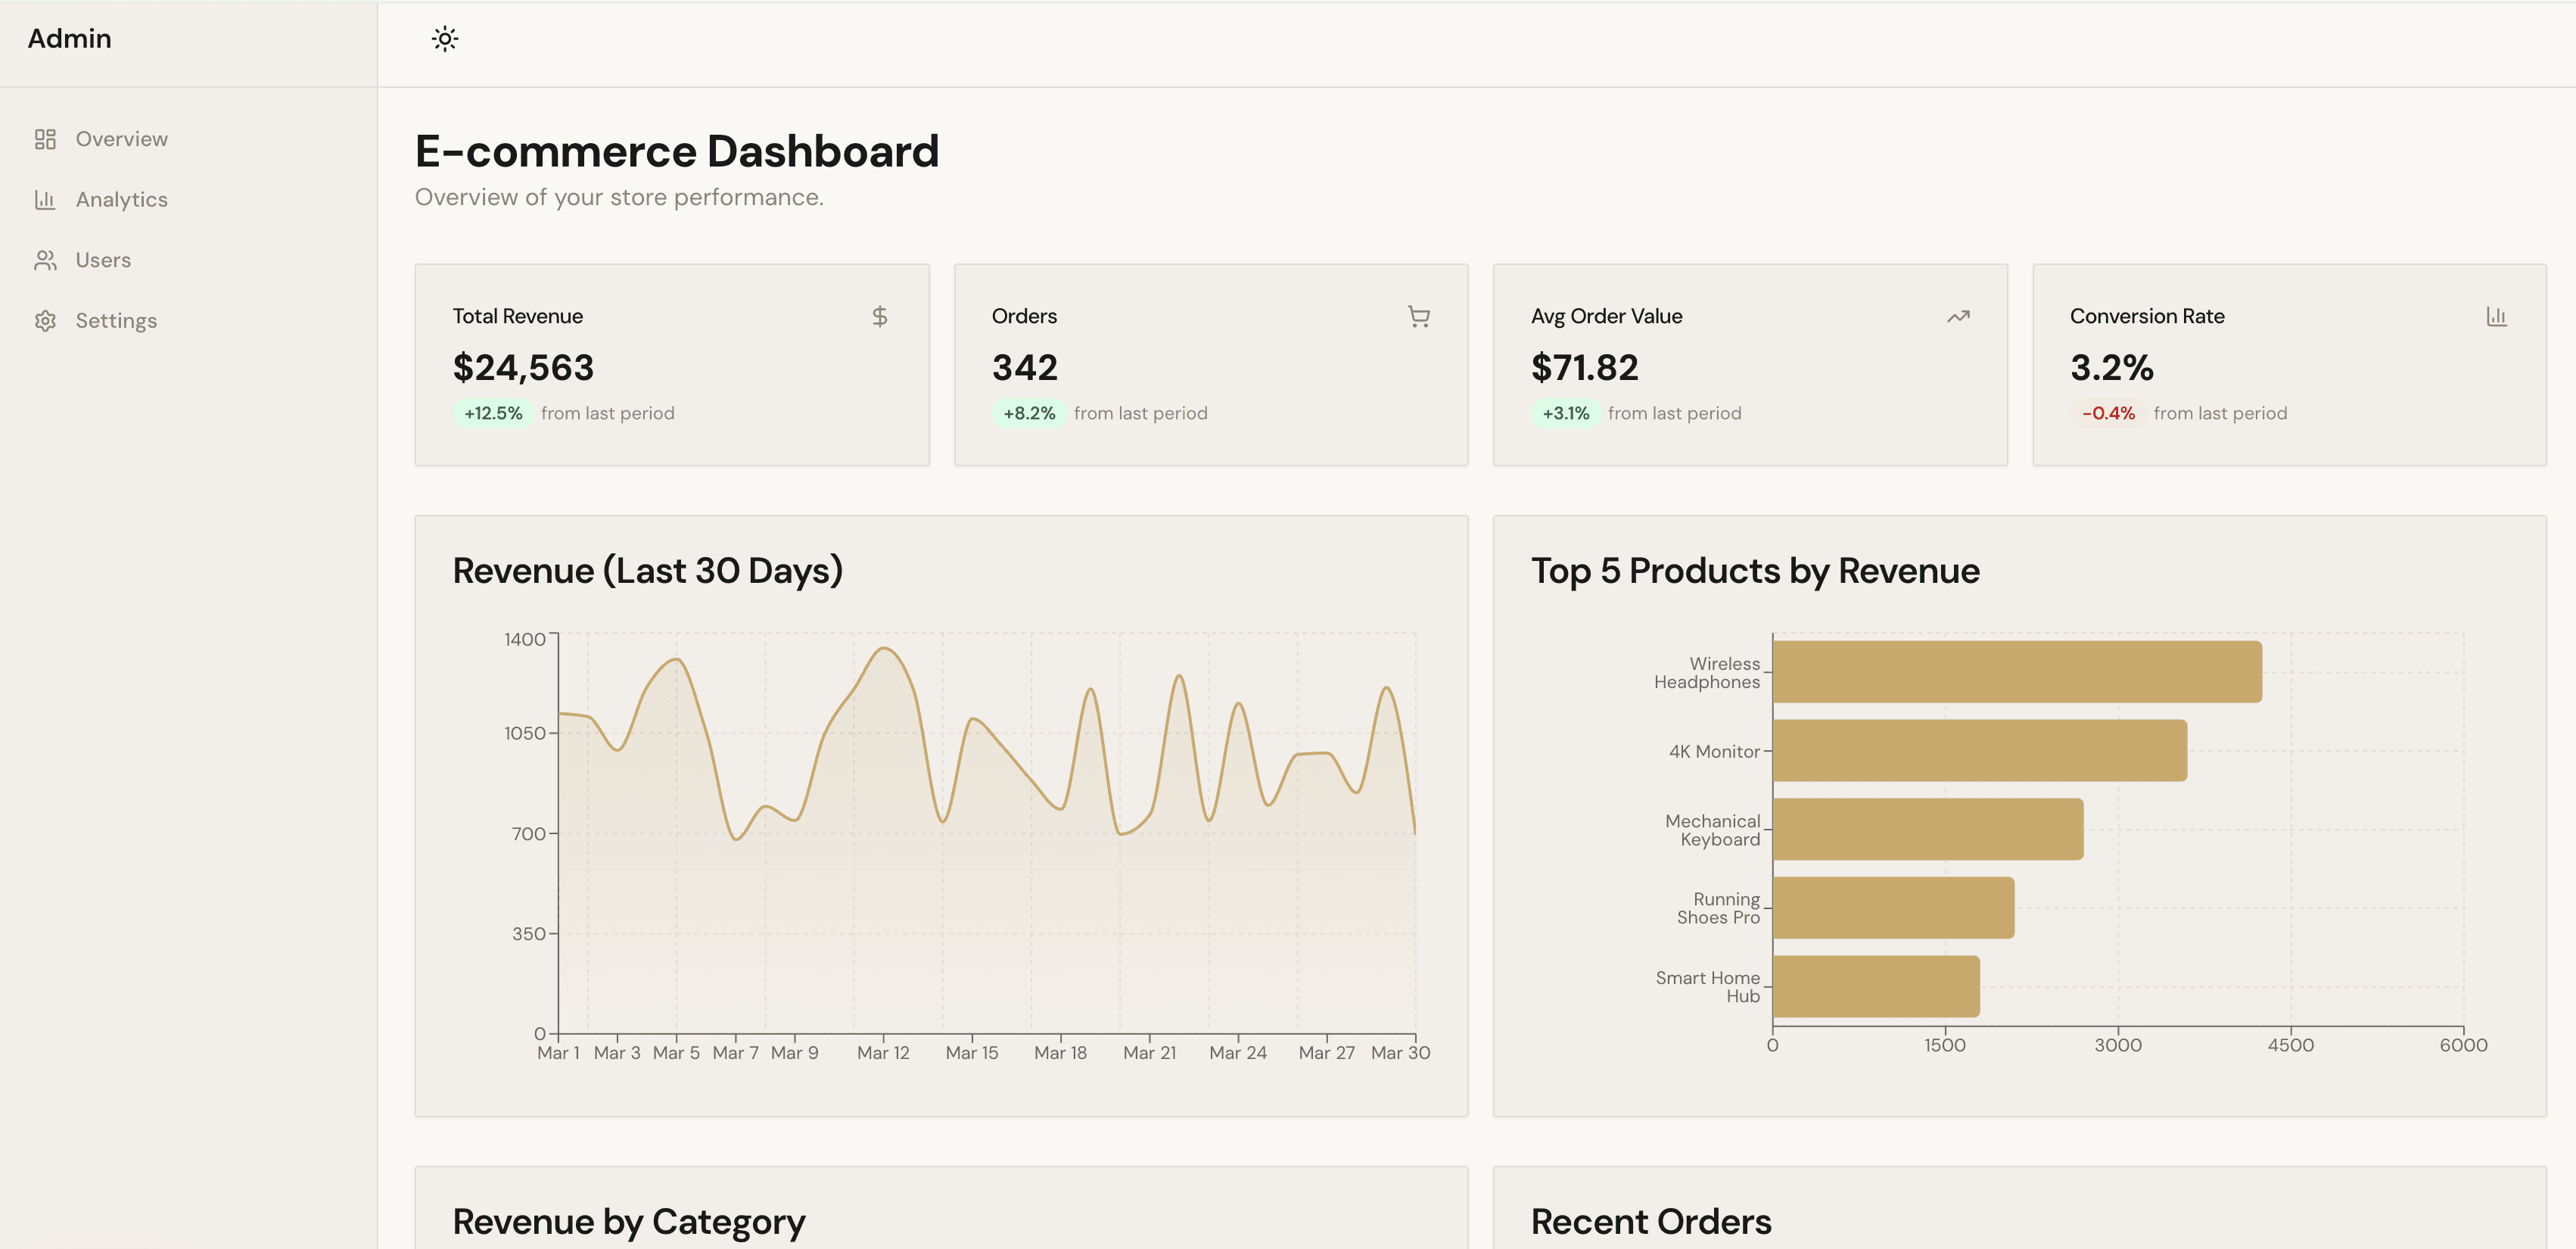Screen dimensions: 2576x1249
Task: Click the Recent Orders heading
Action: point(1651,1222)
